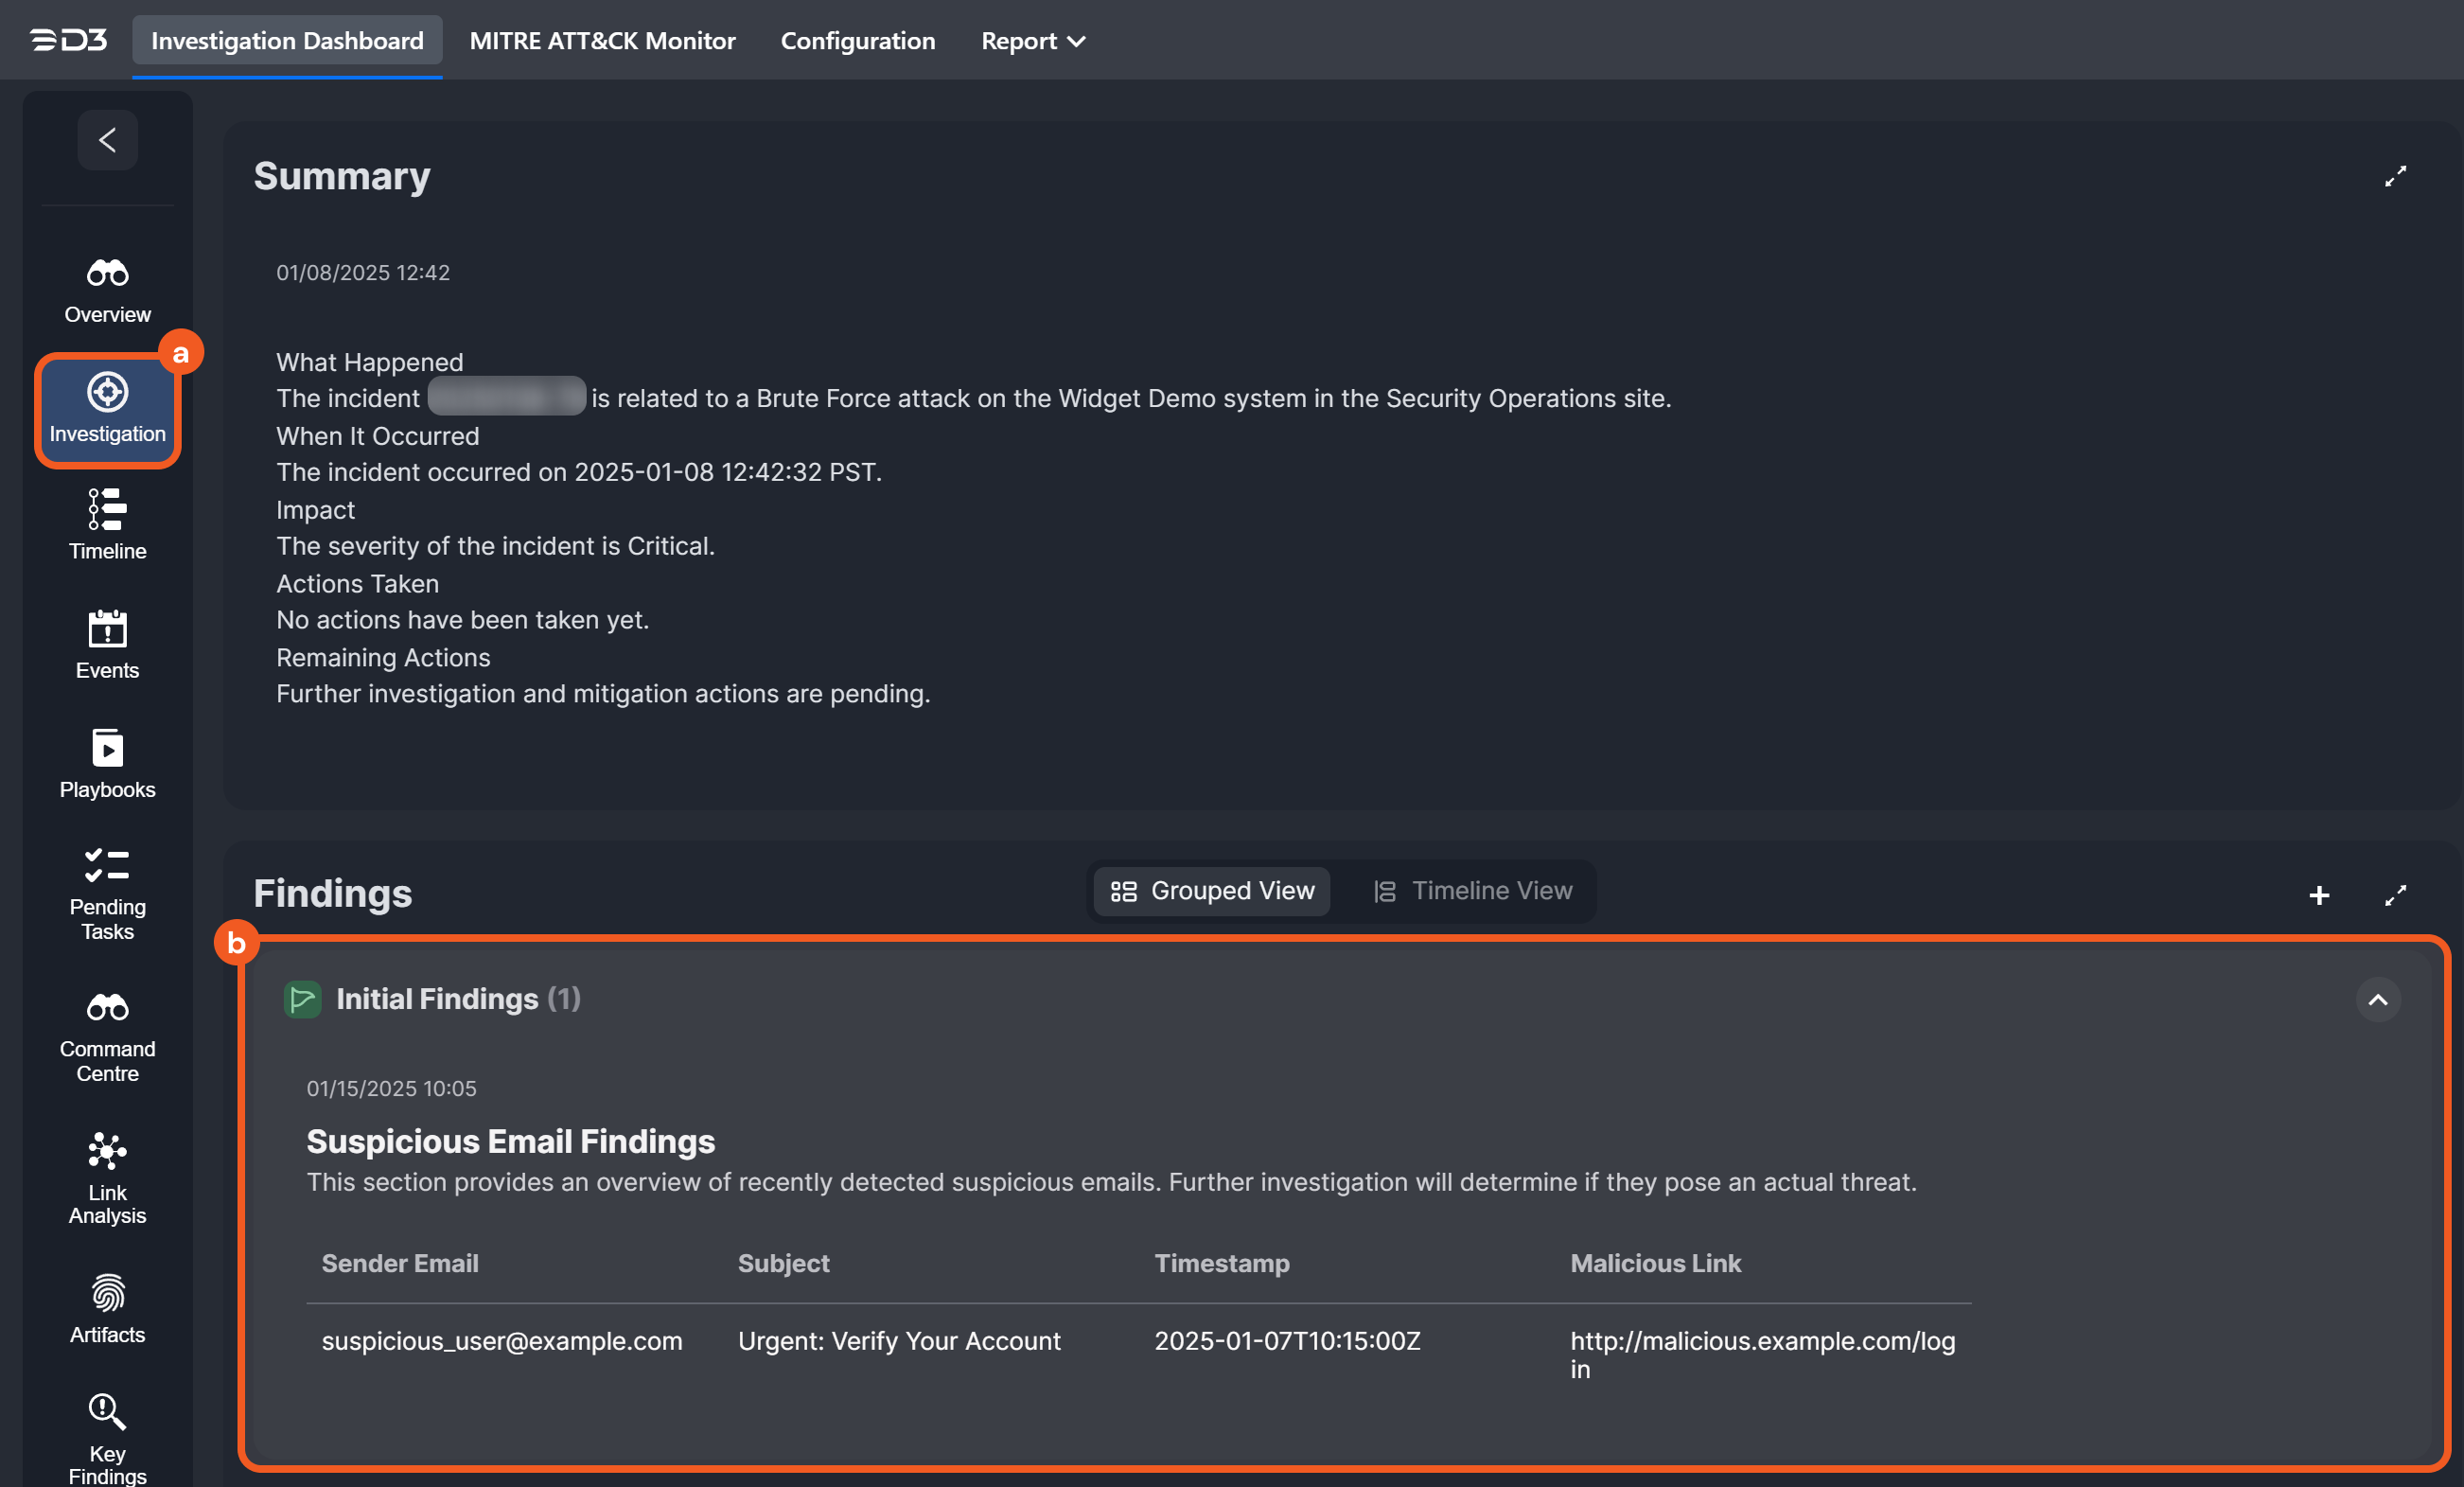2464x1487 pixels.
Task: Go to MITRE ATT&CK Monitor tab
Action: point(602,41)
